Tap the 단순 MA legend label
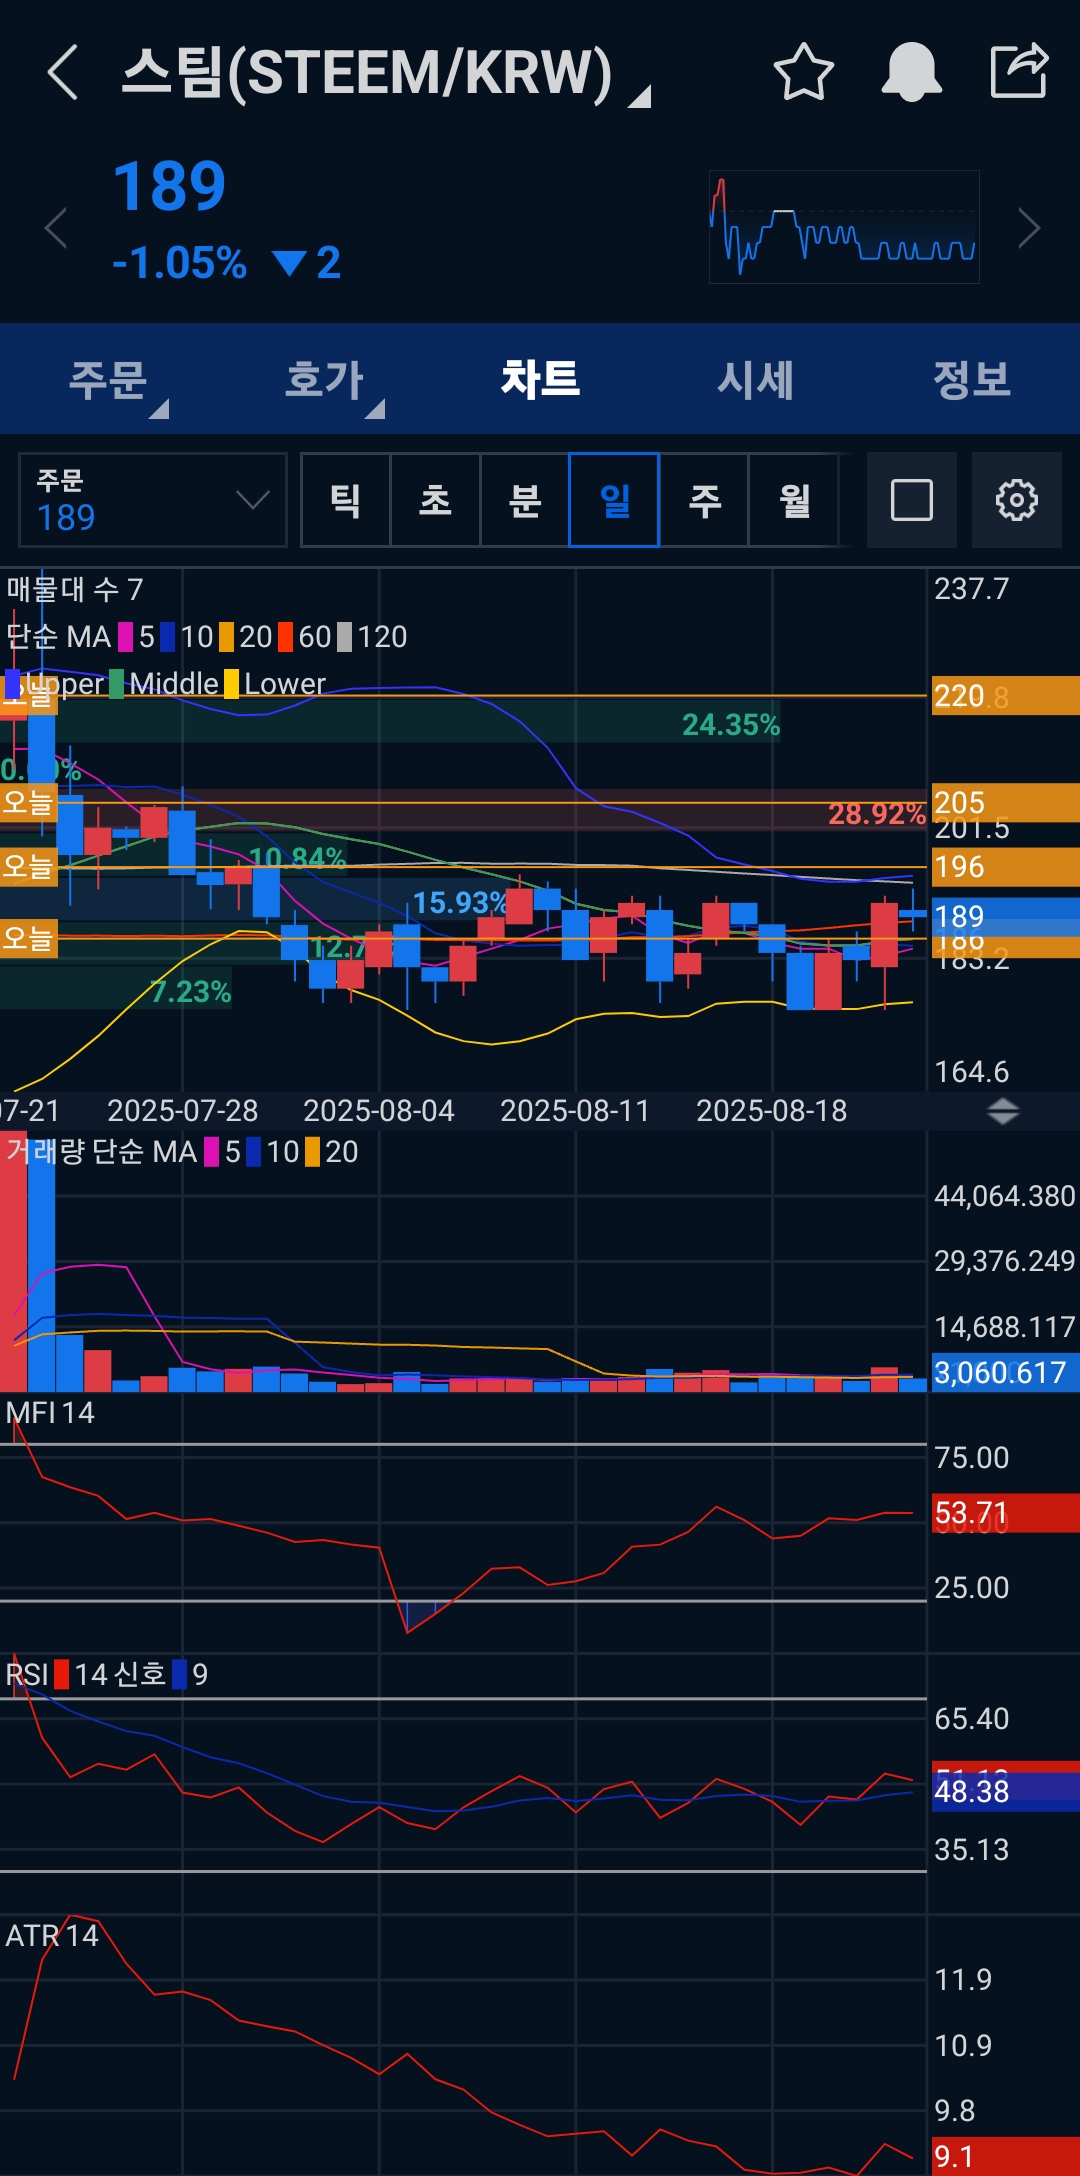 click(58, 637)
